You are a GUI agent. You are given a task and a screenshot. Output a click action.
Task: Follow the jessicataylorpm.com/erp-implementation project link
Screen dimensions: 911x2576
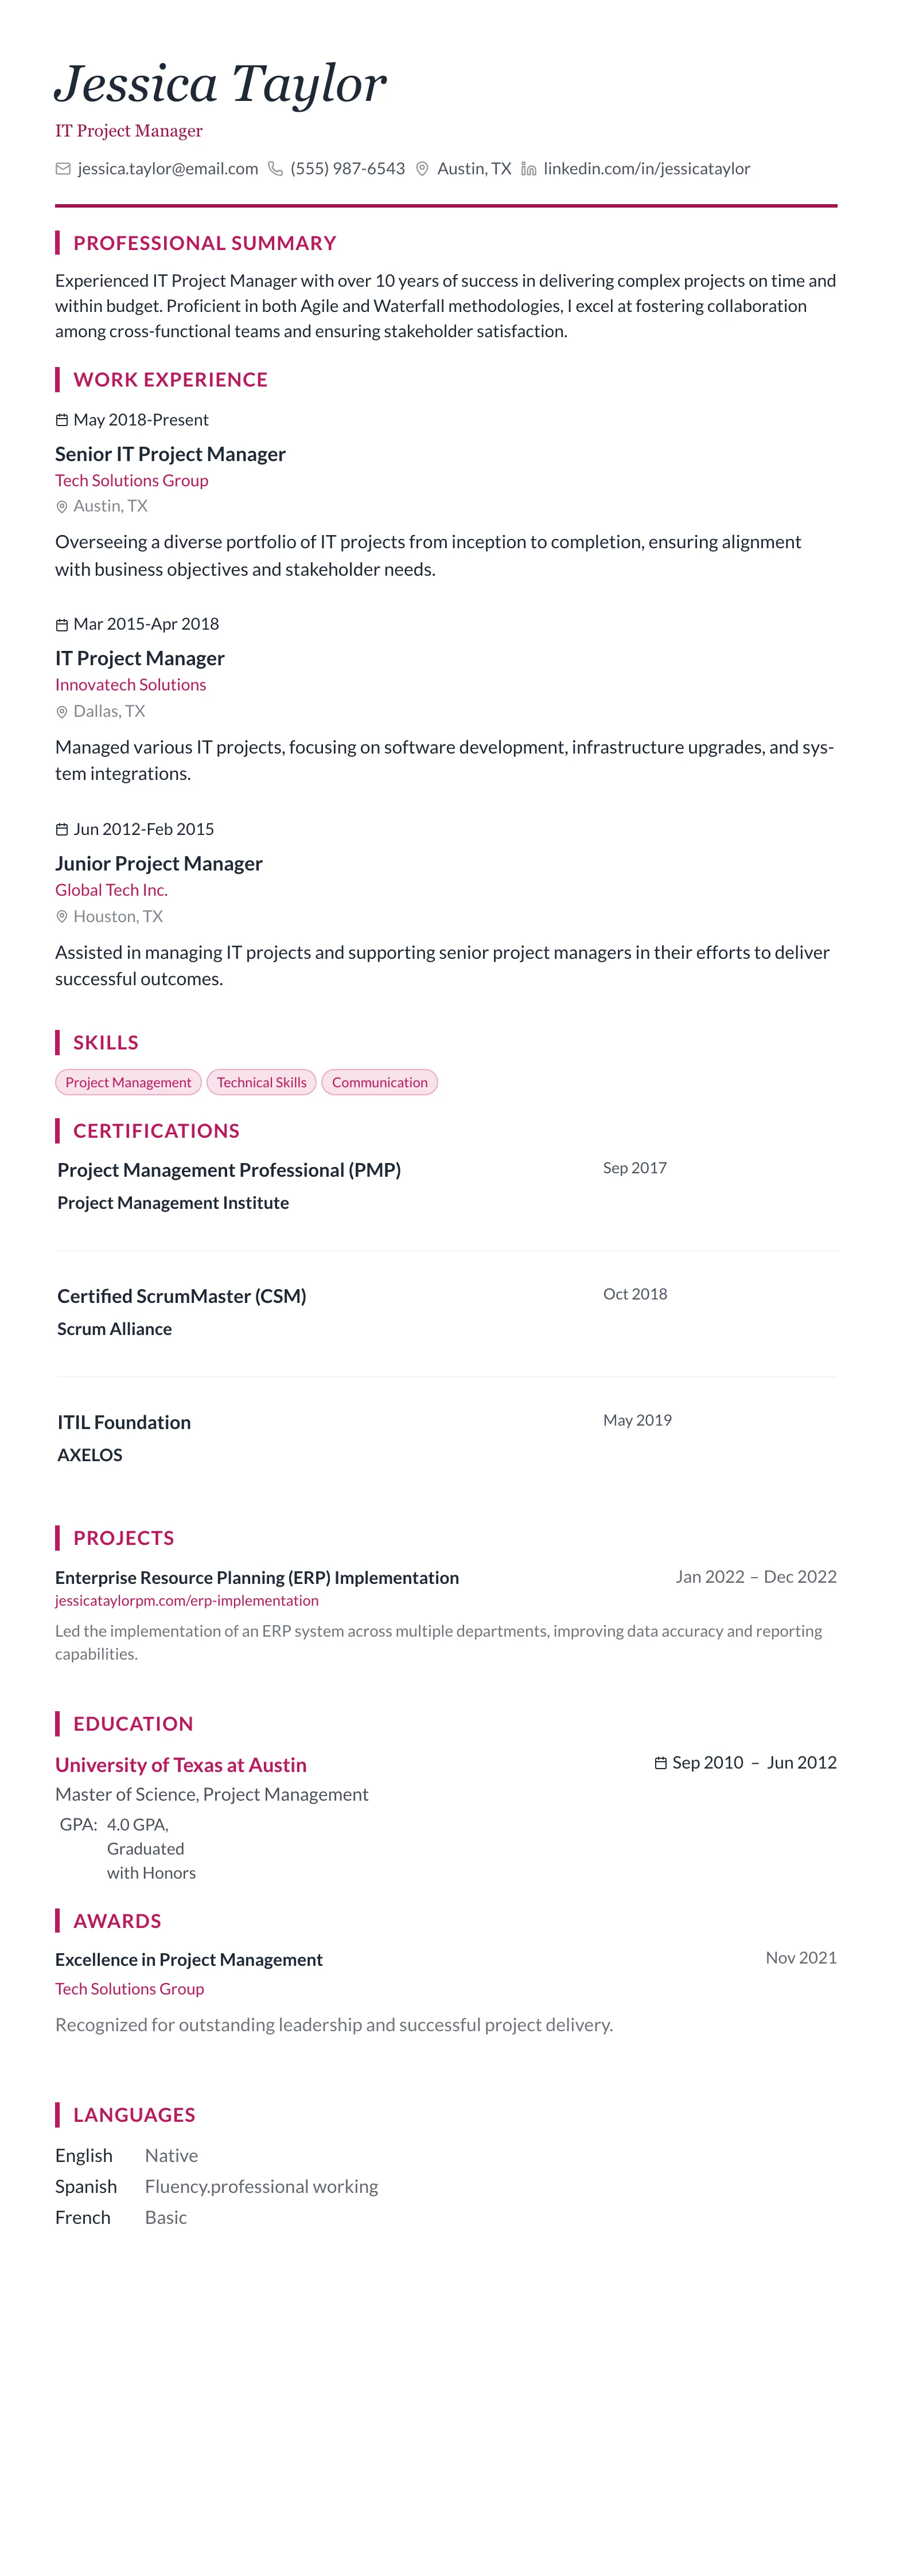point(187,1601)
